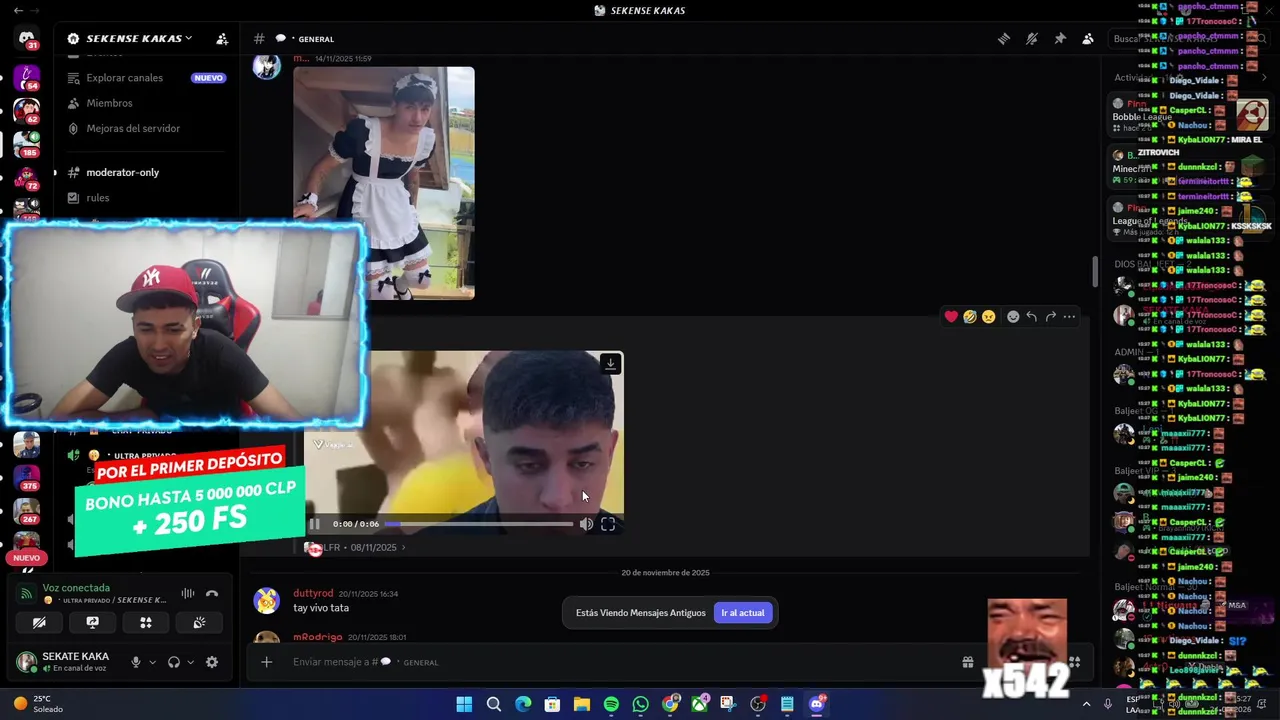Open the server badged 267

click(26, 510)
